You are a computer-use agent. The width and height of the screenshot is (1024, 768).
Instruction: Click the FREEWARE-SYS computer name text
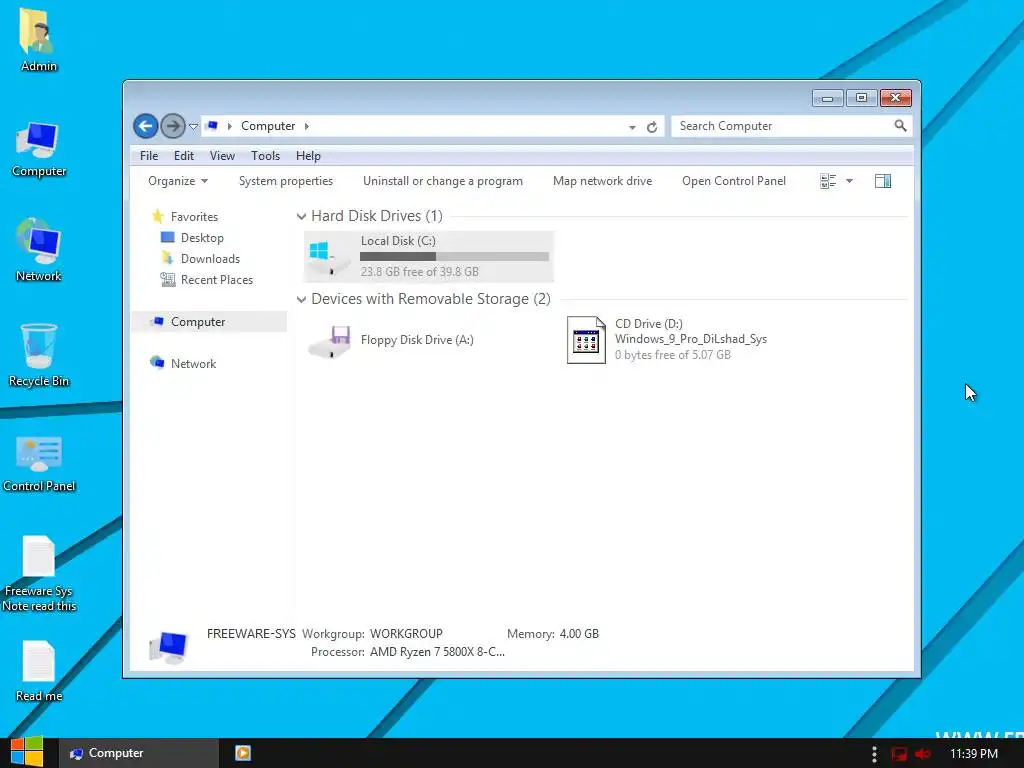(251, 633)
